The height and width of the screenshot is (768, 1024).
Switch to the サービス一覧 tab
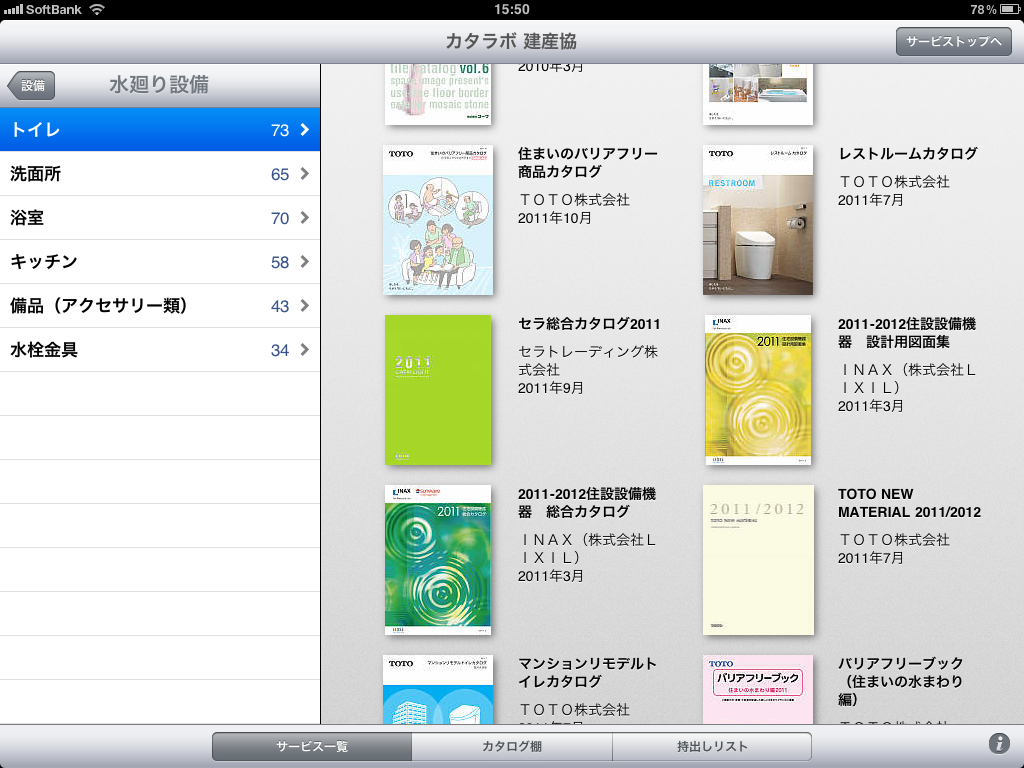pos(312,746)
